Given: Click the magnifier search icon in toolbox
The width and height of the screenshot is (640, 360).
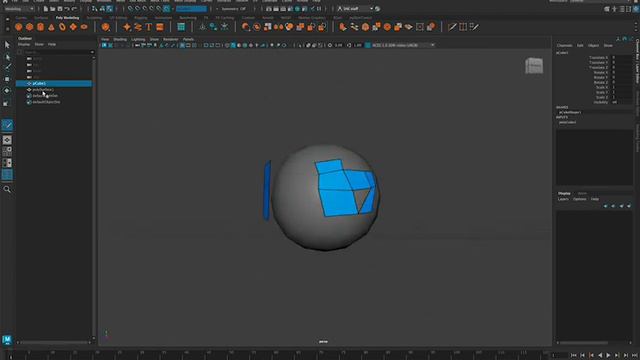Looking at the screenshot, I should pos(7,189).
